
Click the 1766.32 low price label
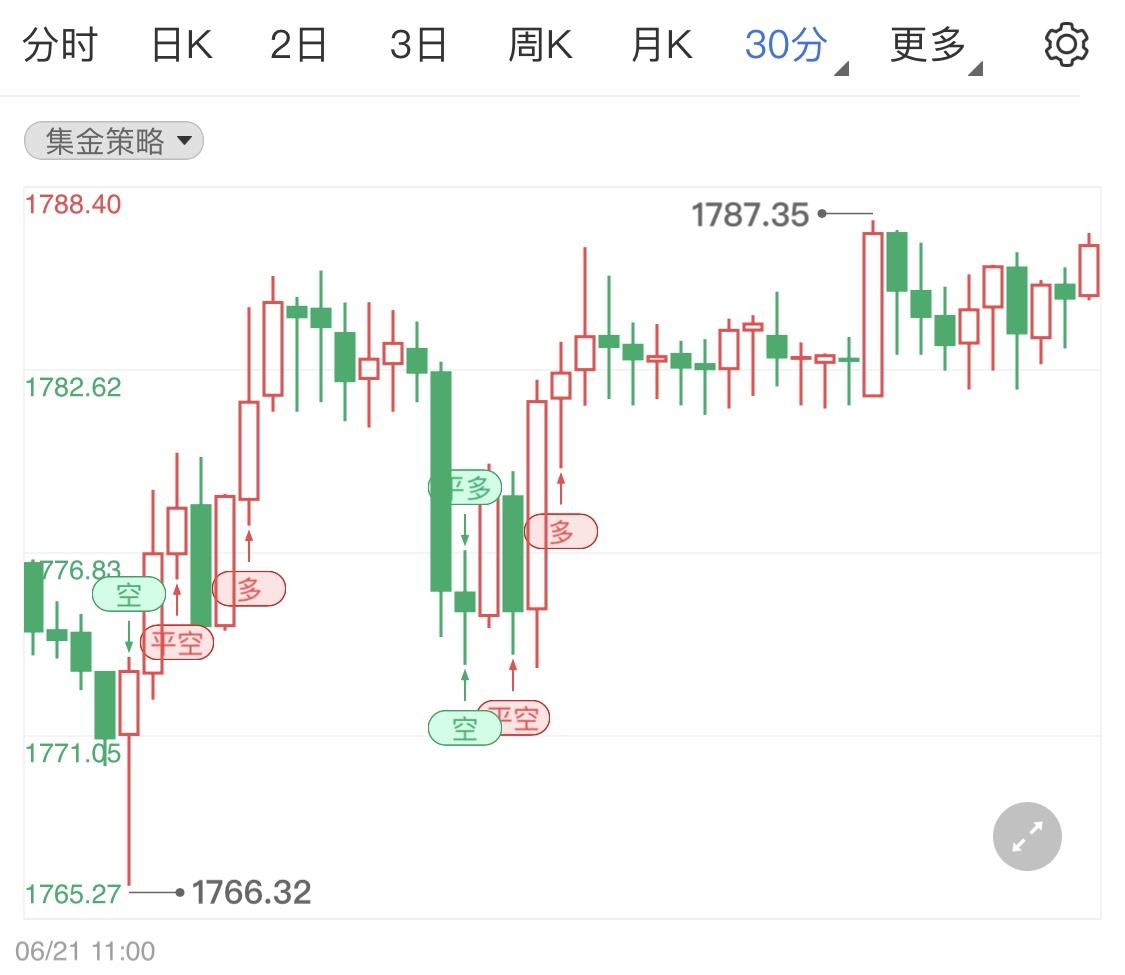[x=251, y=892]
